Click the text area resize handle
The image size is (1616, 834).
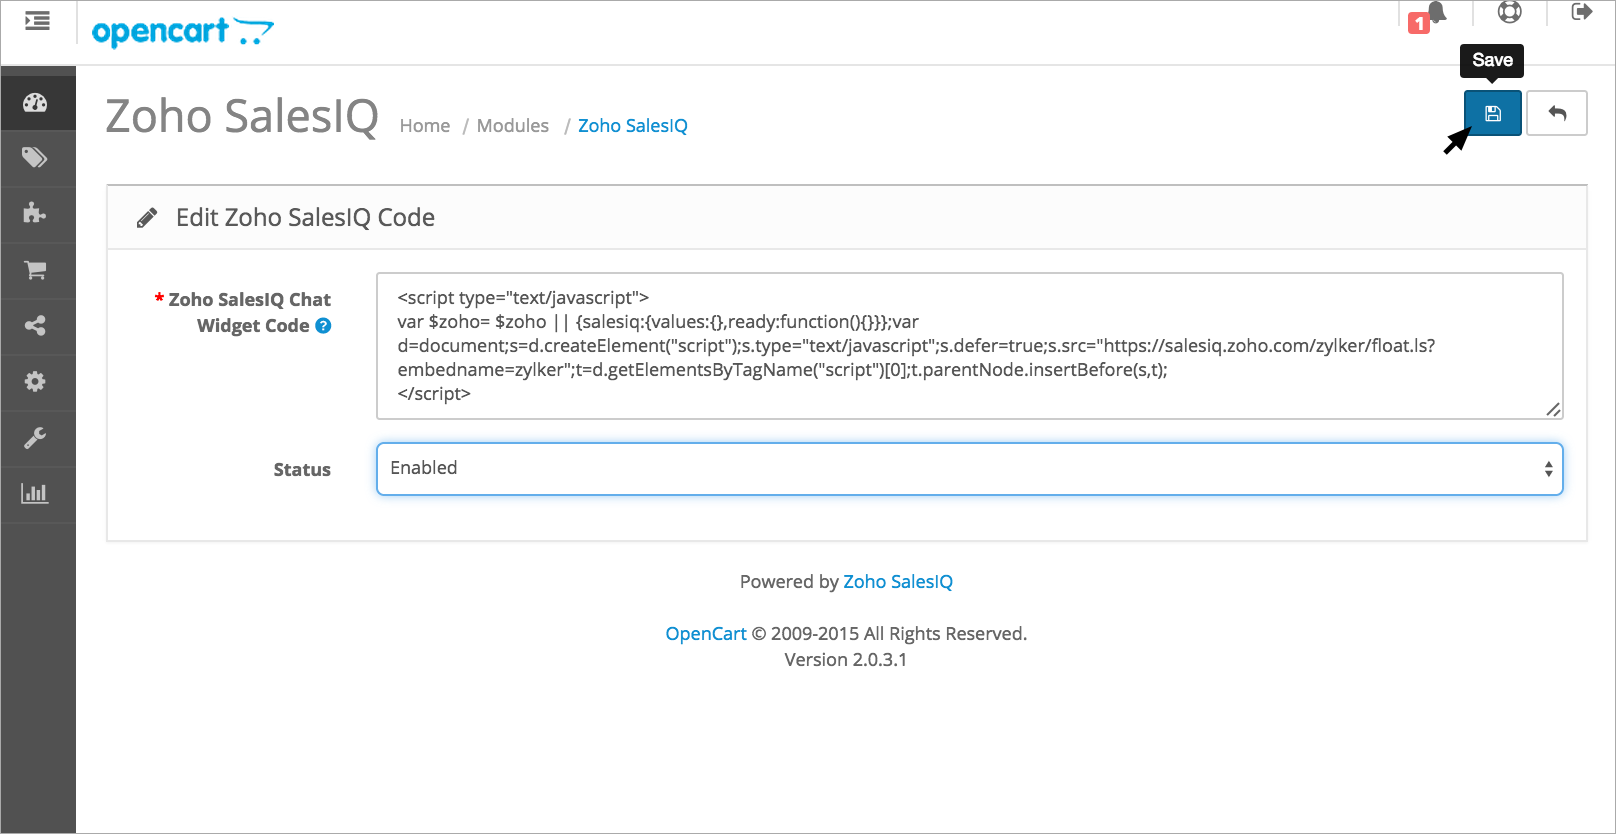(x=1553, y=409)
